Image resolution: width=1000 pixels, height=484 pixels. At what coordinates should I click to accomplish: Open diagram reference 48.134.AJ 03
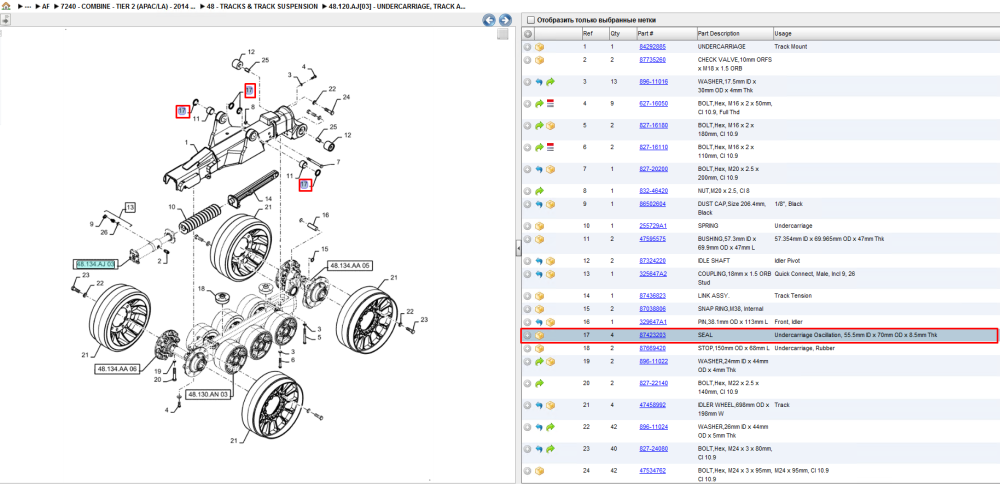tap(96, 264)
